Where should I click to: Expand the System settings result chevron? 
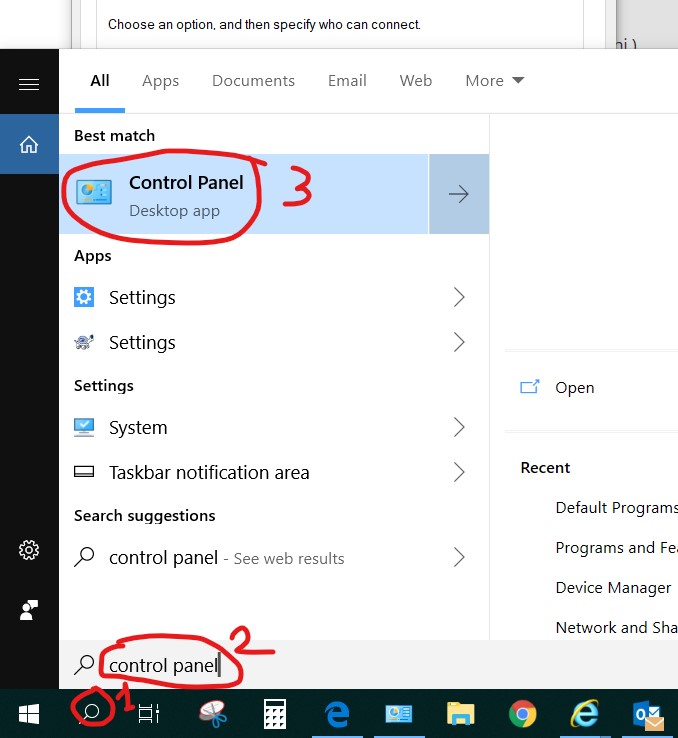click(x=459, y=428)
